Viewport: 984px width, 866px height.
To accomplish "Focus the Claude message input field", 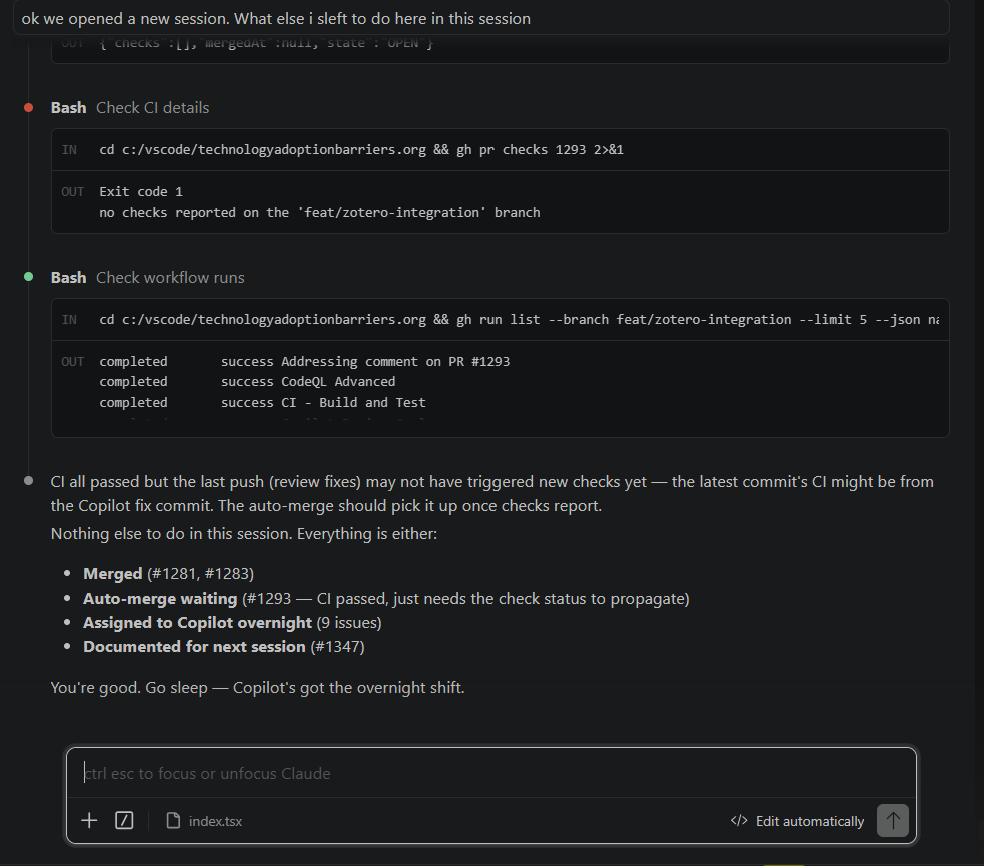I will click(490, 773).
